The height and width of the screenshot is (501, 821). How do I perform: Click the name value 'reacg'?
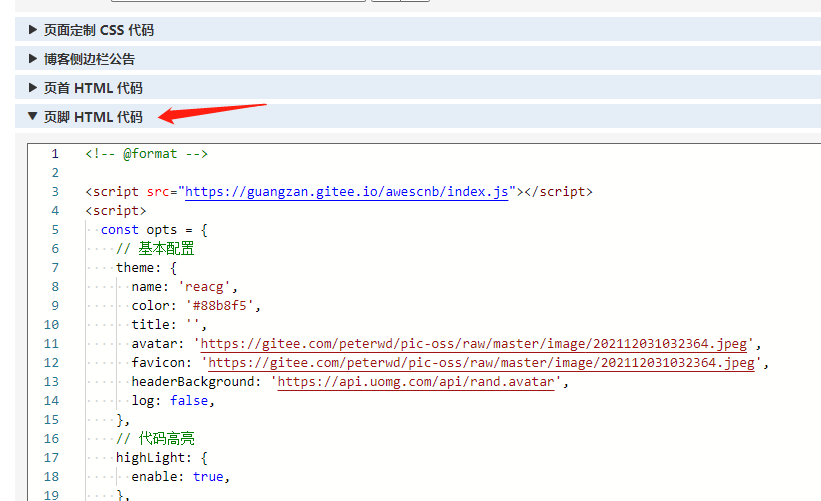[204, 287]
